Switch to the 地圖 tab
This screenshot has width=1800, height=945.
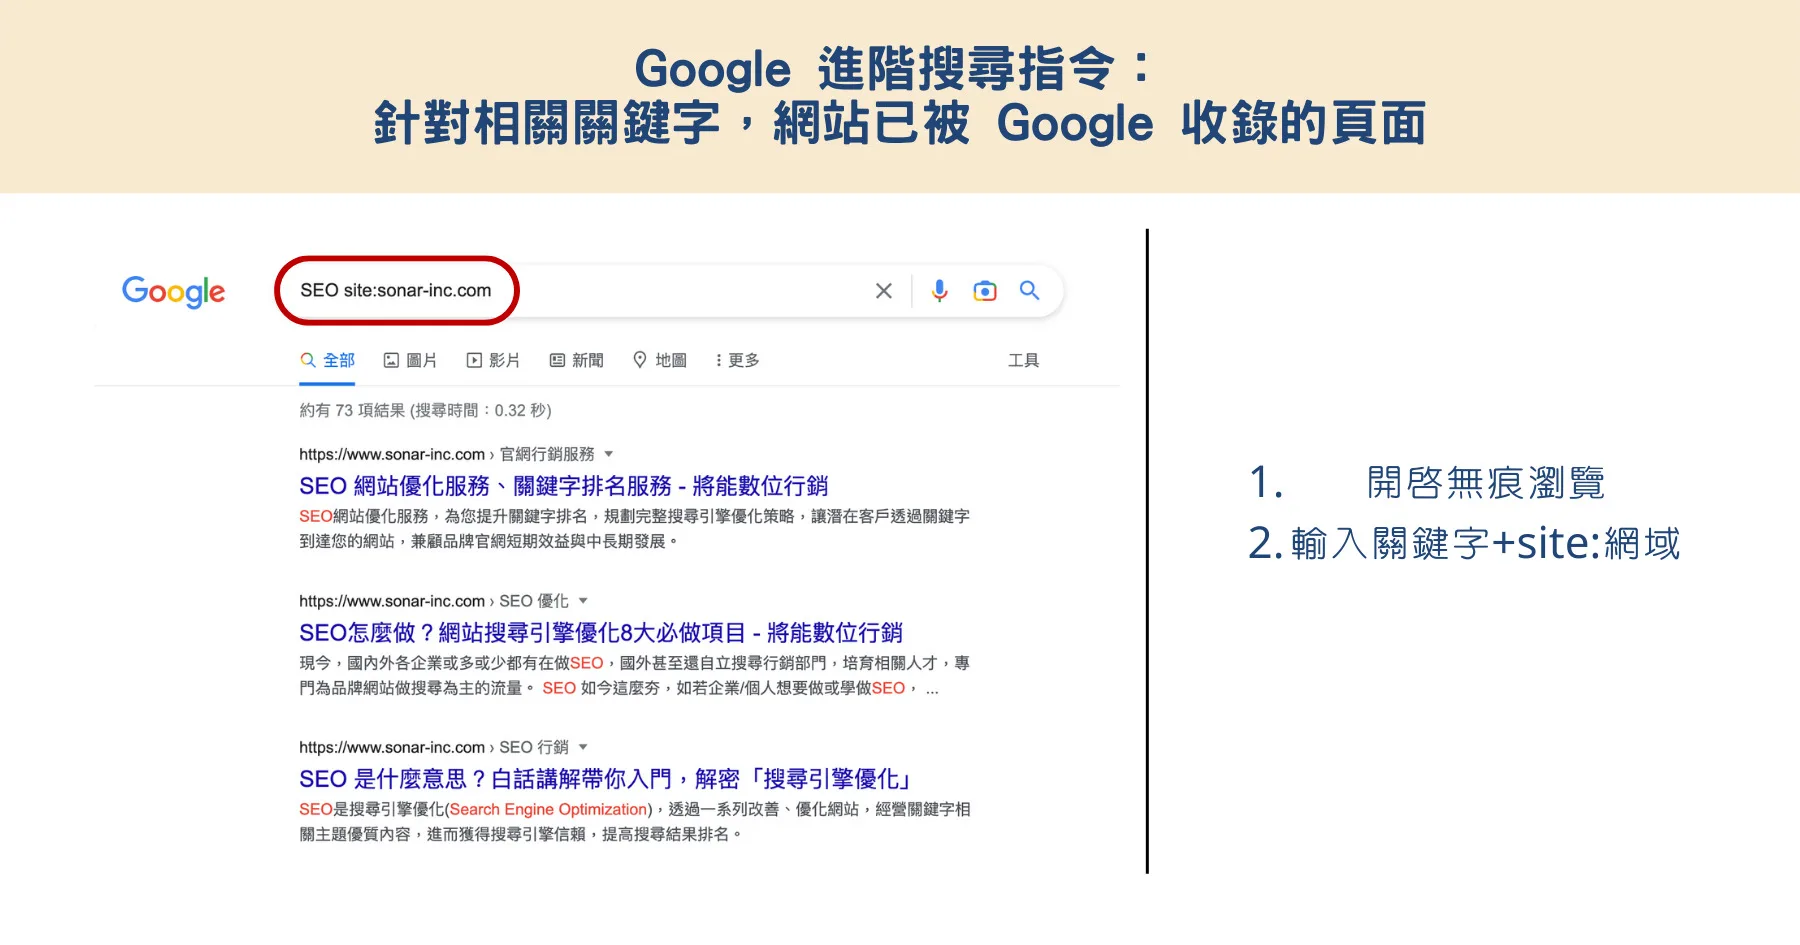660,360
